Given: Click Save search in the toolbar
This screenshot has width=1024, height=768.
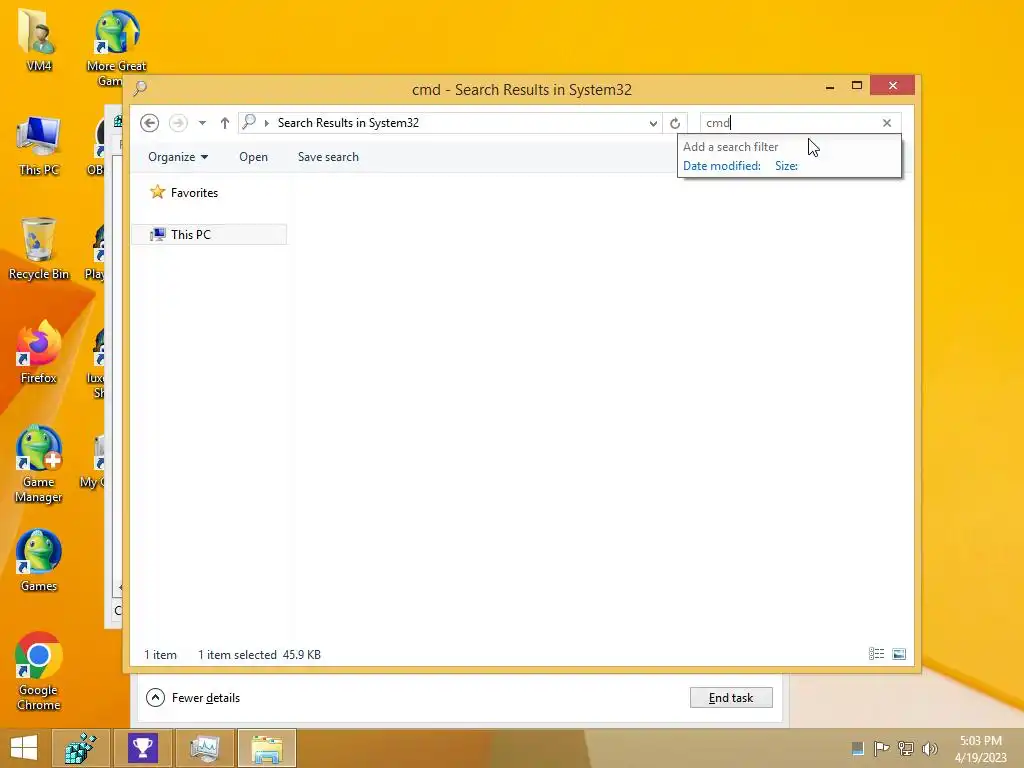Looking at the screenshot, I should tap(328, 157).
